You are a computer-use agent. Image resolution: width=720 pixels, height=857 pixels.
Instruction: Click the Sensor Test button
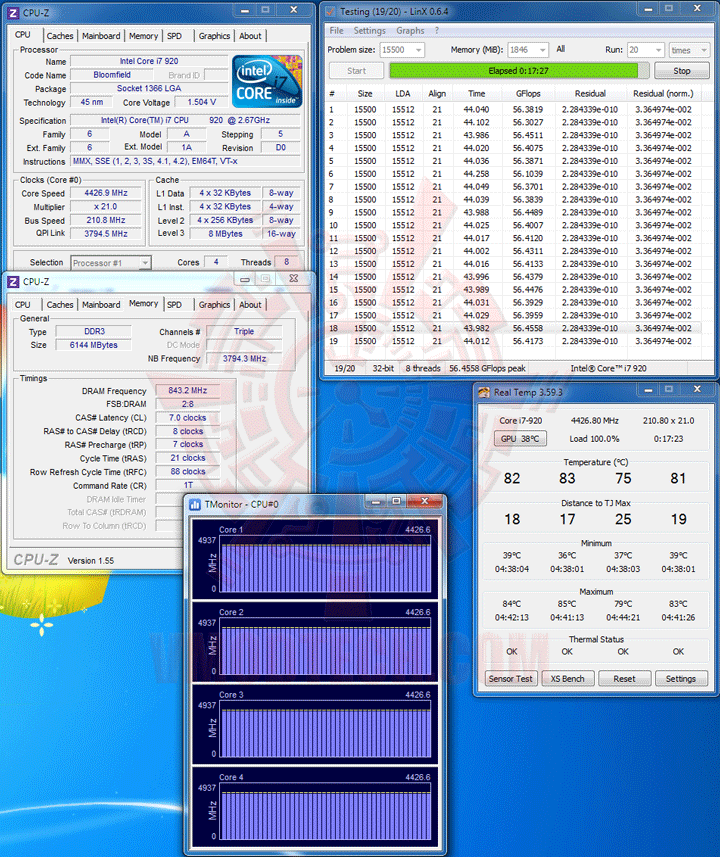[x=511, y=678]
